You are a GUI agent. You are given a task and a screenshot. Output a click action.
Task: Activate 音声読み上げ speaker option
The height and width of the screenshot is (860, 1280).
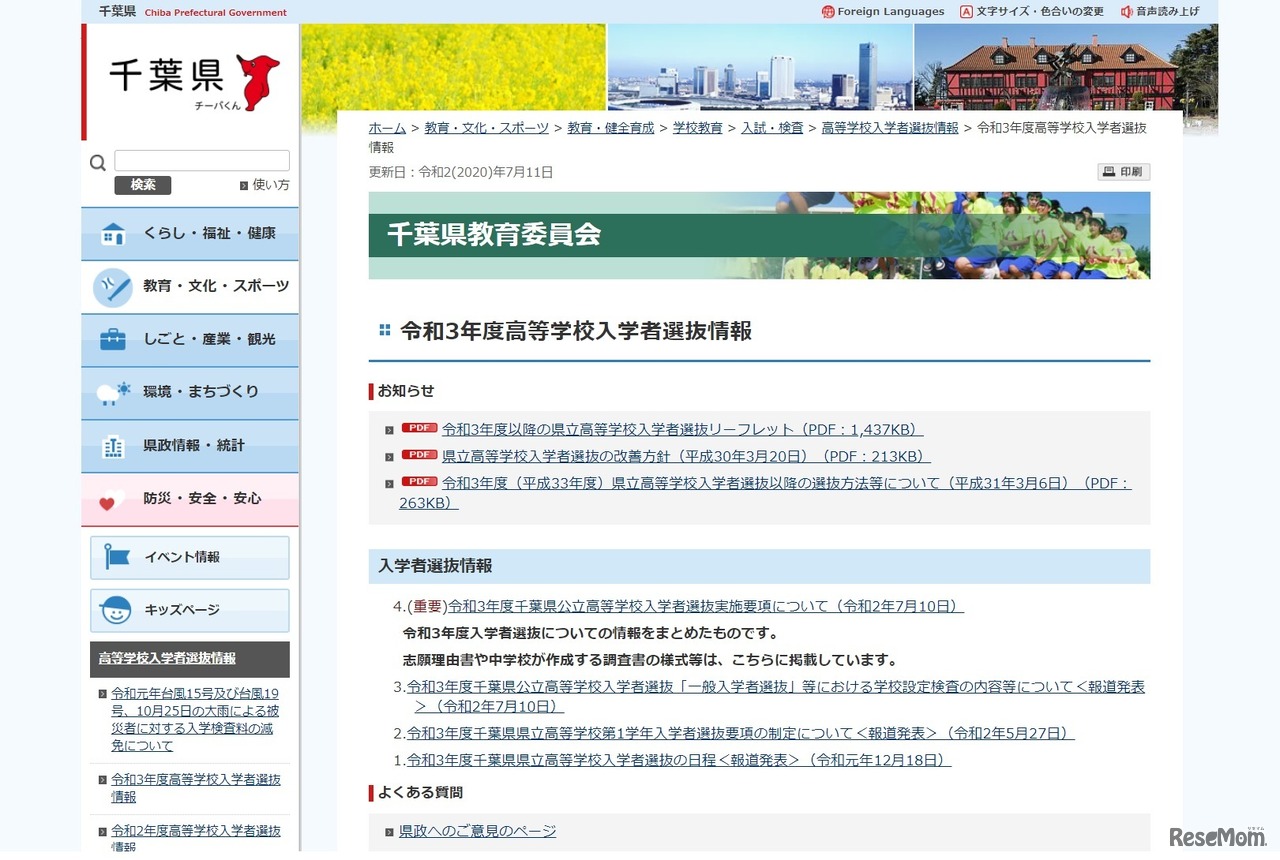point(1160,12)
